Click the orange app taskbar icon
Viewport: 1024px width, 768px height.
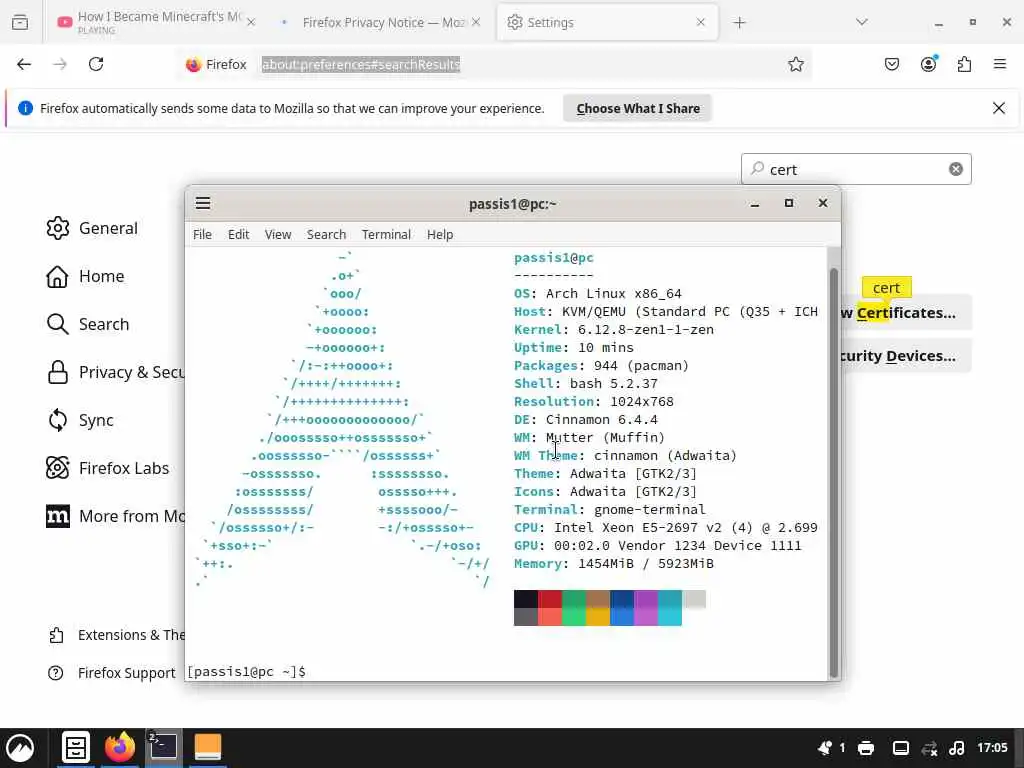click(x=208, y=748)
